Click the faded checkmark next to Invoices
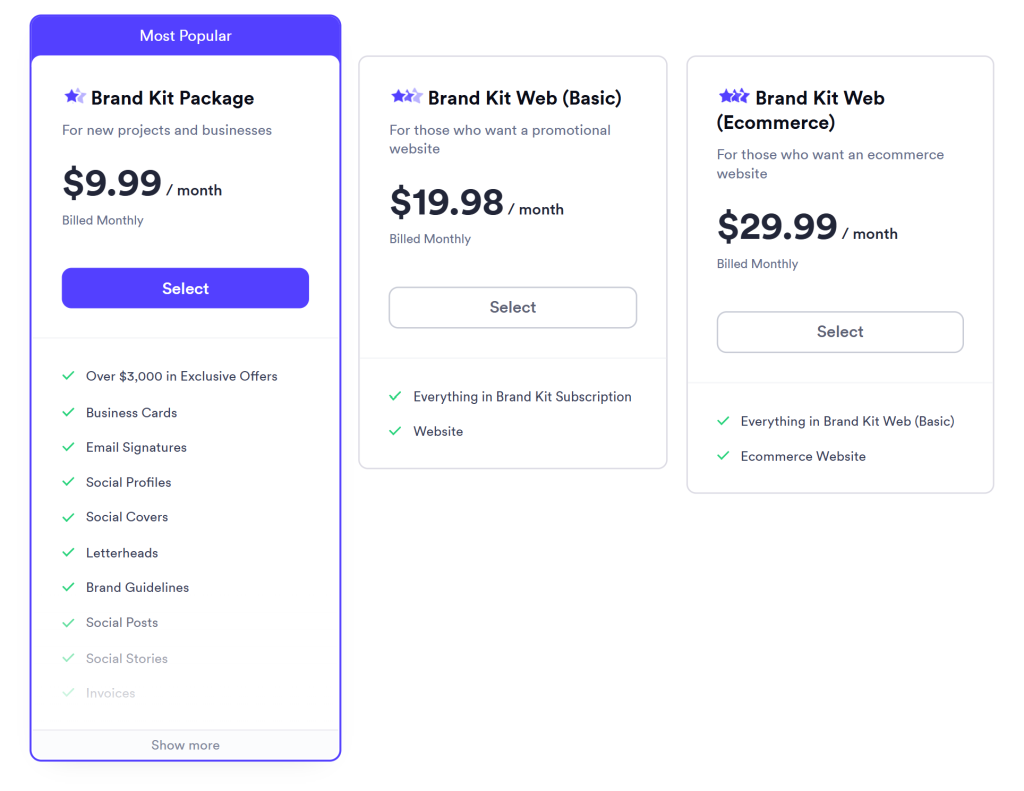 click(x=68, y=692)
